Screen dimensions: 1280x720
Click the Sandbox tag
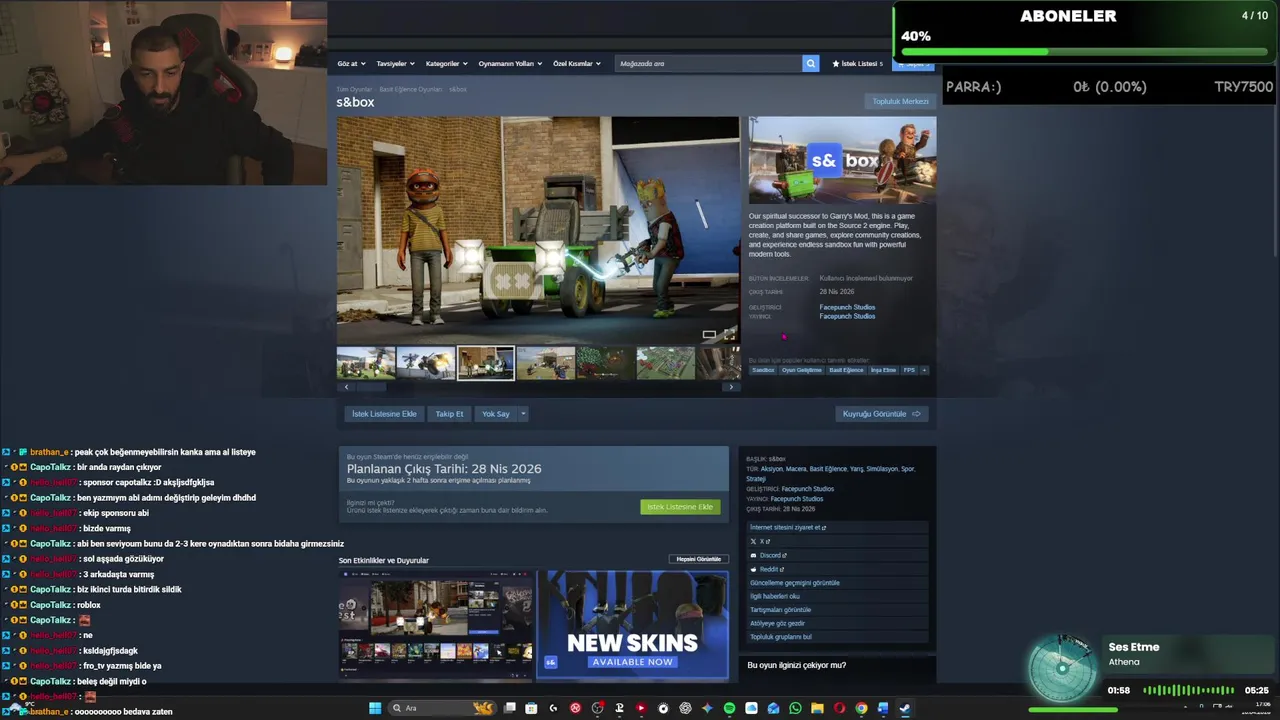pyautogui.click(x=763, y=370)
